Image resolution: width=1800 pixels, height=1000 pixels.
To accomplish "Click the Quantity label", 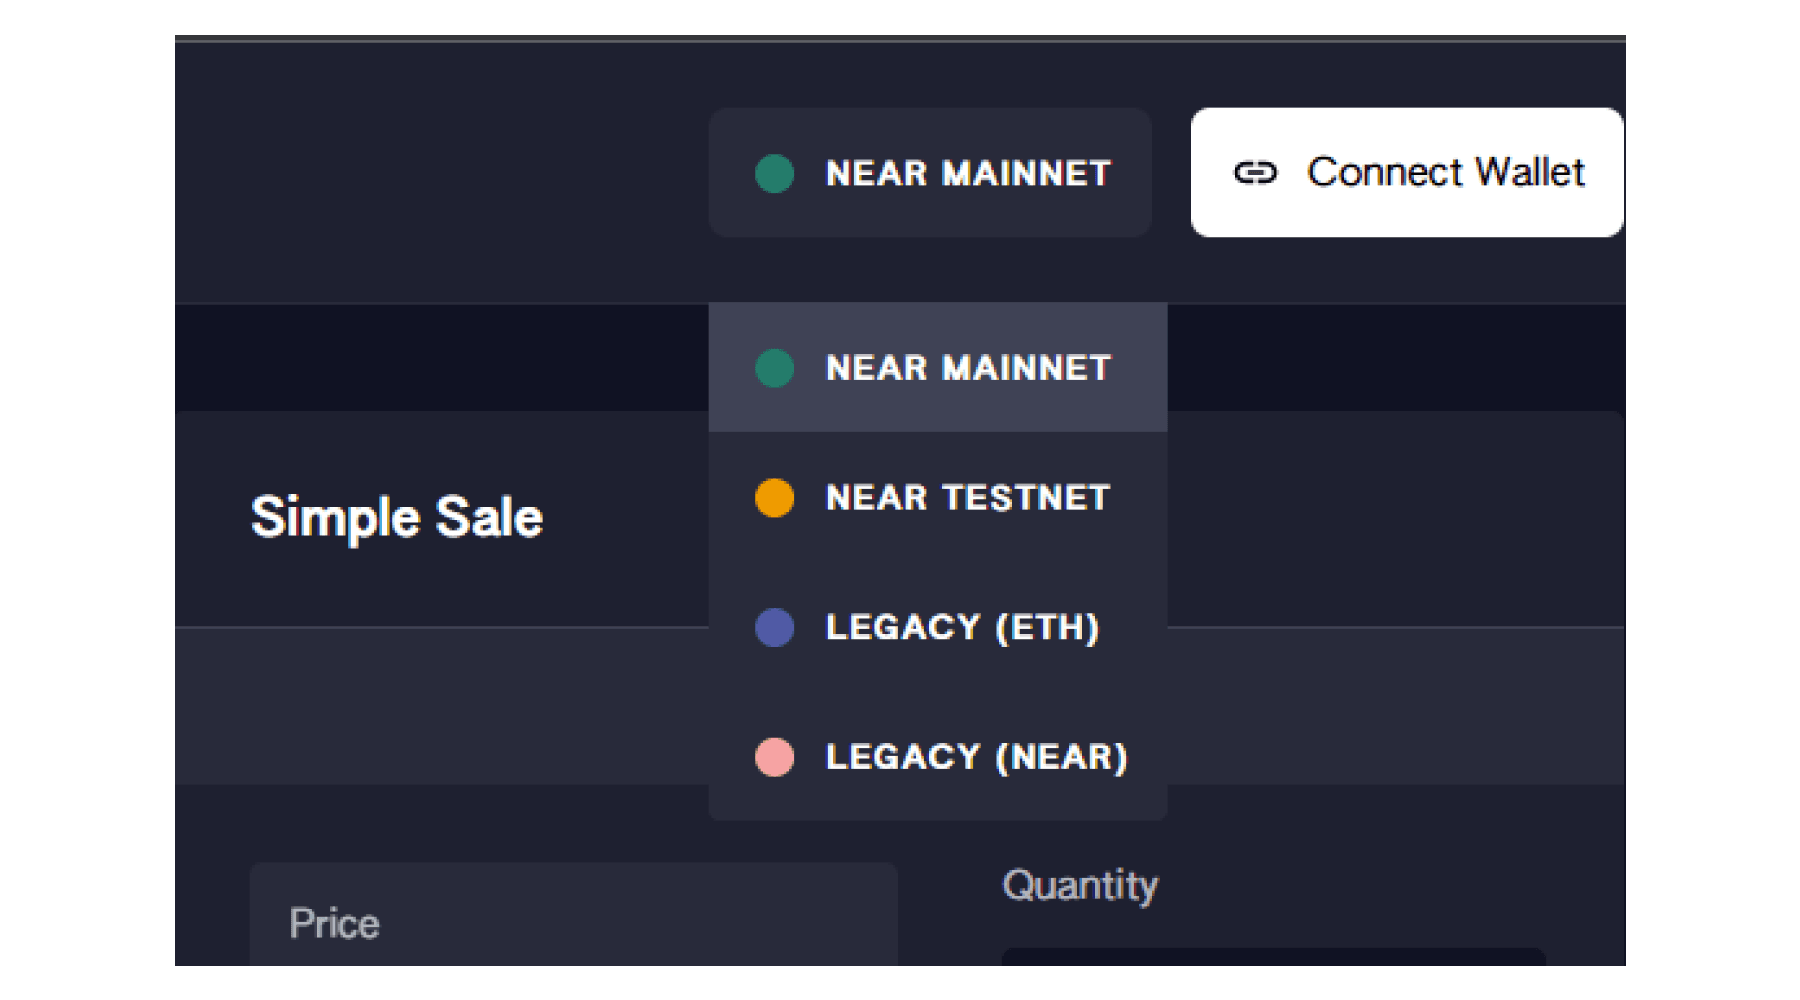I will coord(1080,886).
